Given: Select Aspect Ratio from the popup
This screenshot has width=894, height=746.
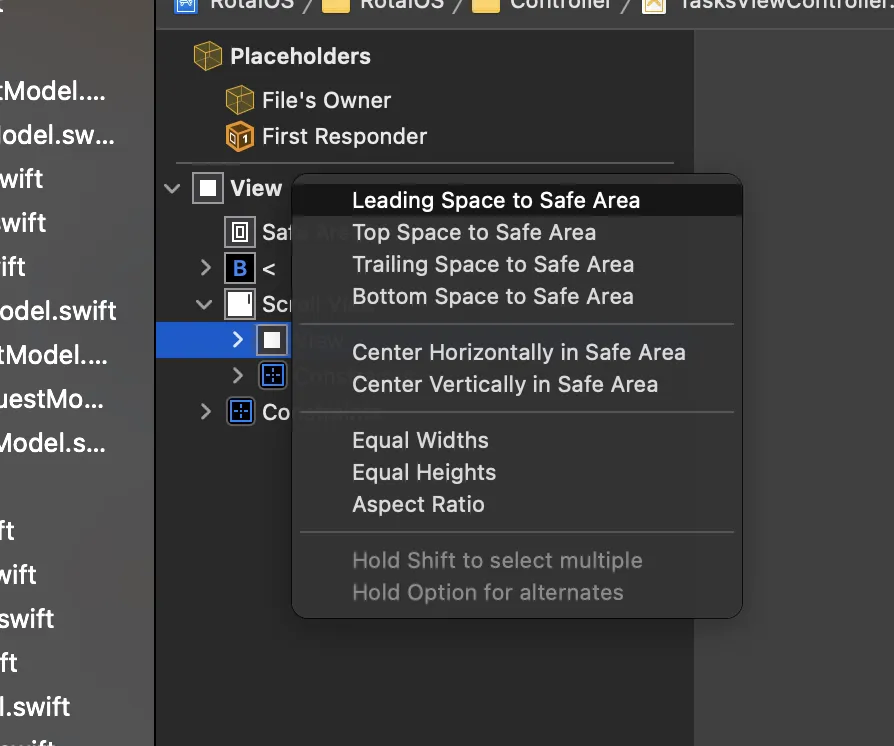Looking at the screenshot, I should pyautogui.click(x=418, y=504).
